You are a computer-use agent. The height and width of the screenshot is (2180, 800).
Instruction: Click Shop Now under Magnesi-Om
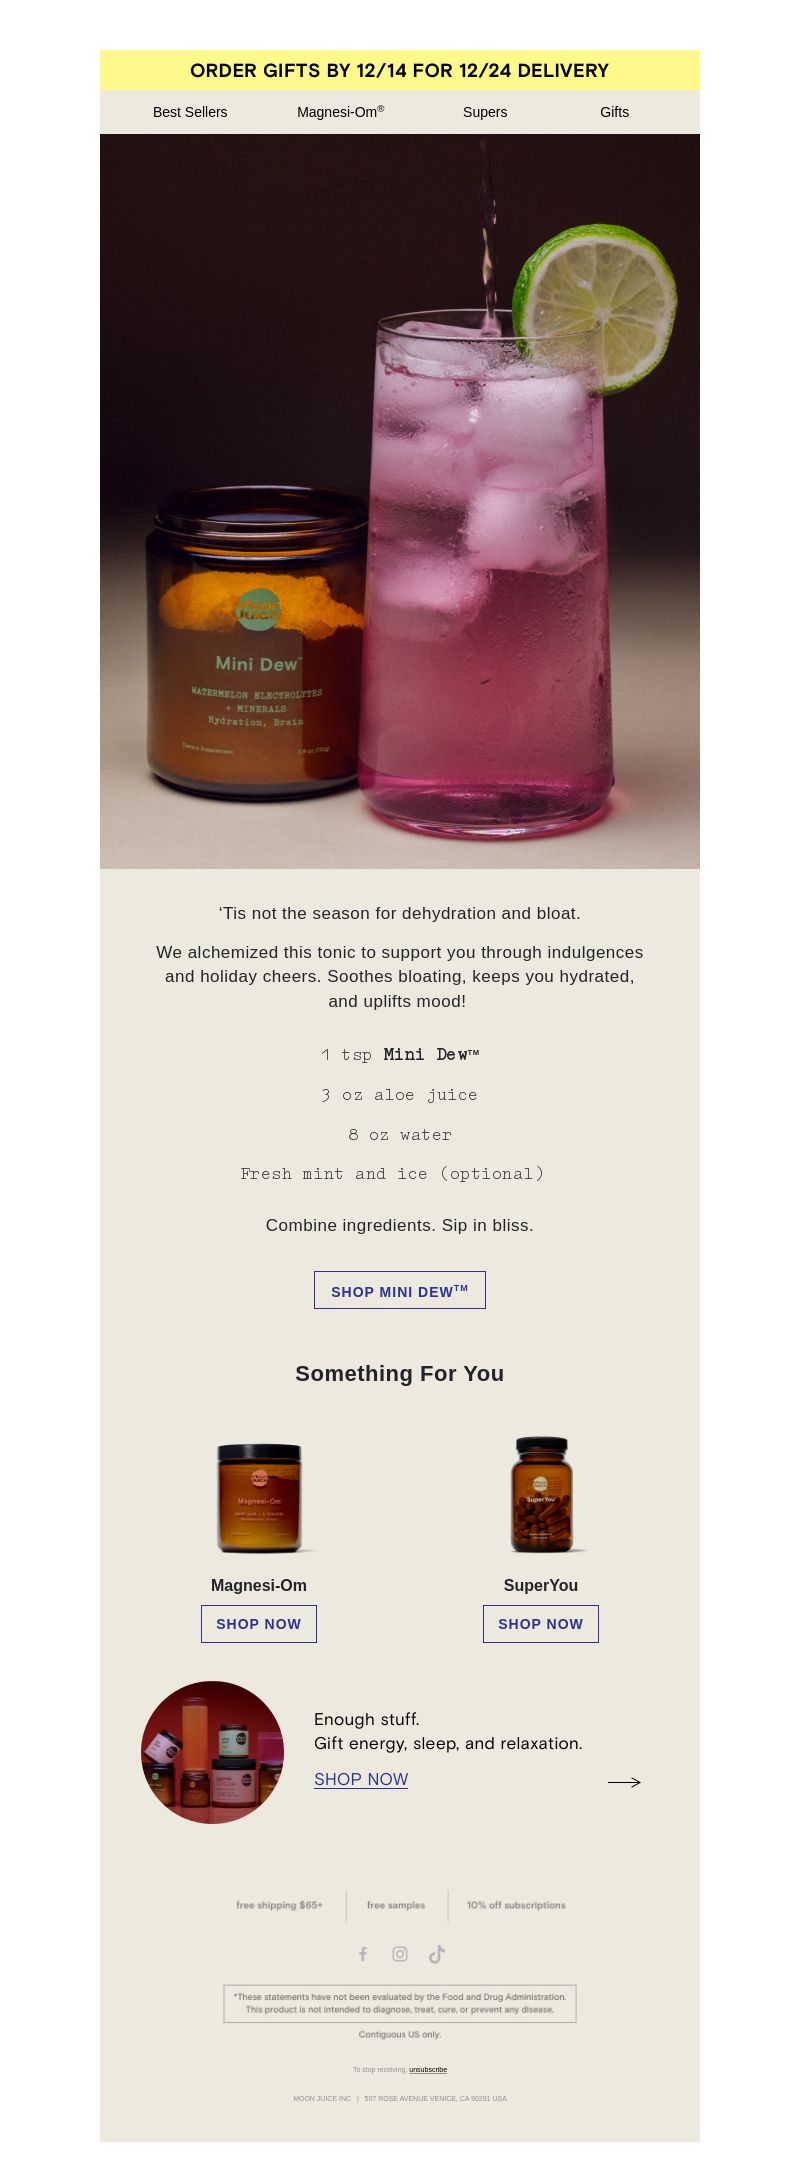coord(259,1623)
